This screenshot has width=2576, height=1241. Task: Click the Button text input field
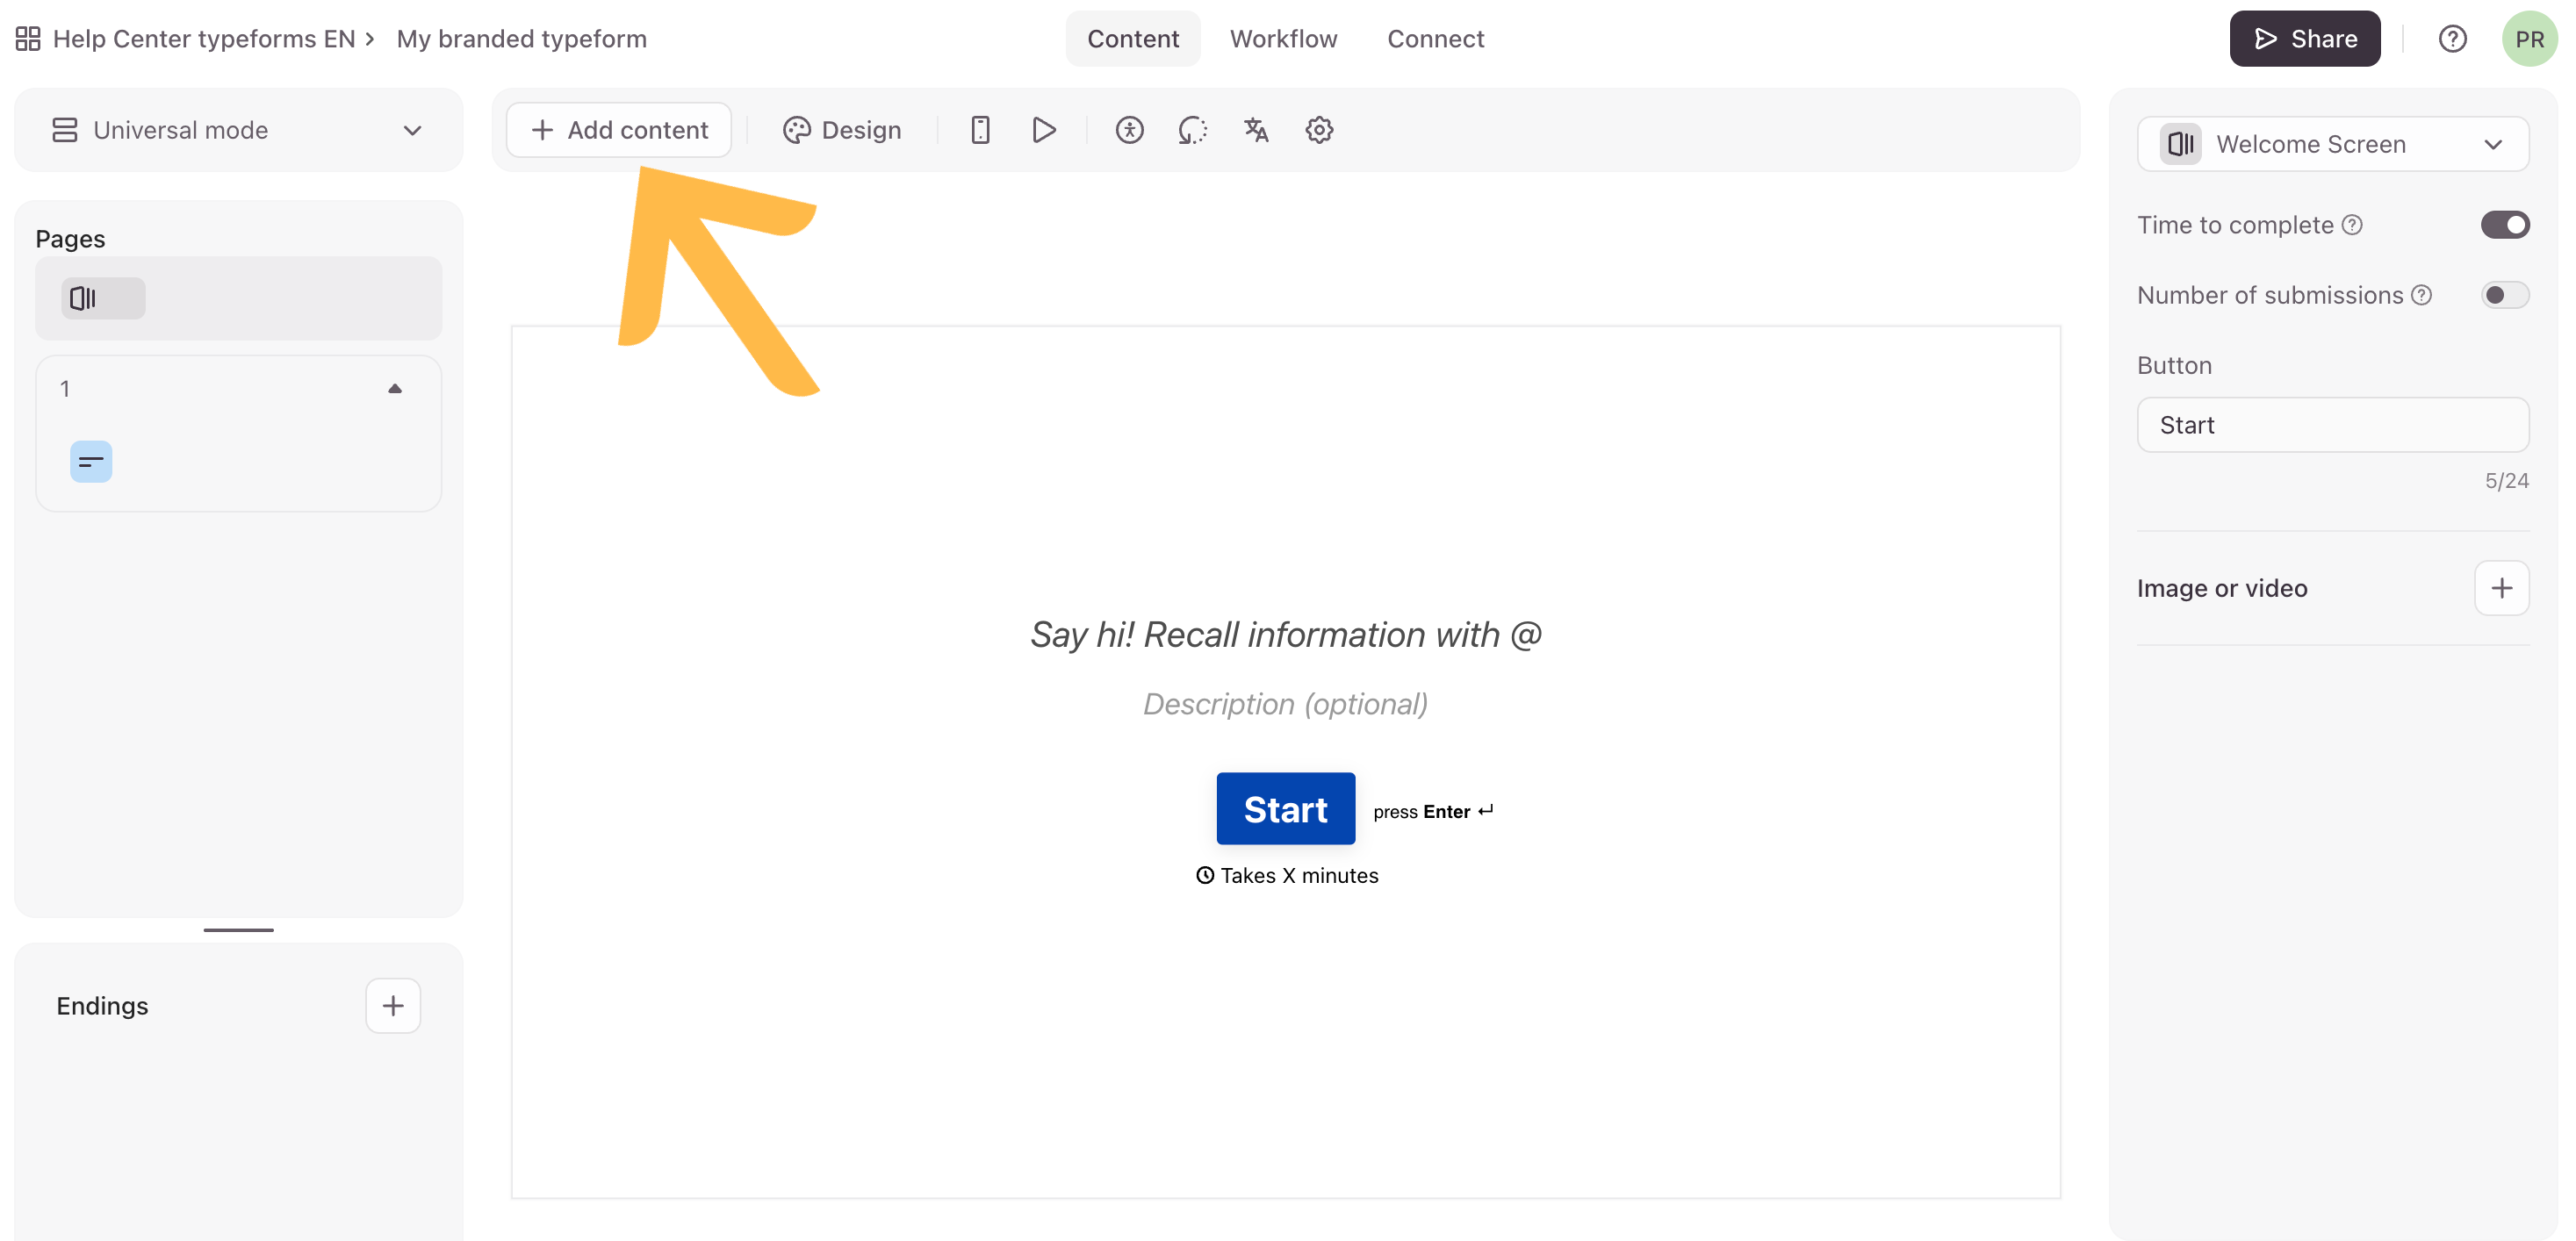pyautogui.click(x=2332, y=425)
